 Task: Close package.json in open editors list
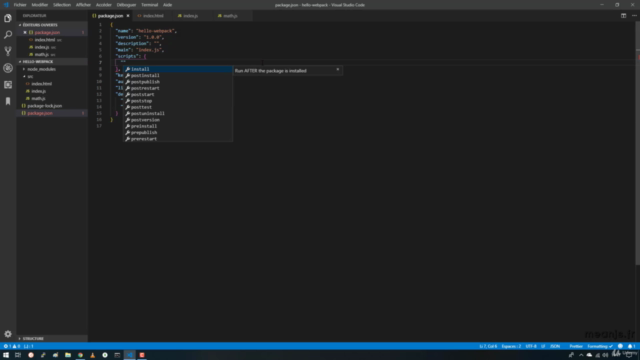[25, 32]
